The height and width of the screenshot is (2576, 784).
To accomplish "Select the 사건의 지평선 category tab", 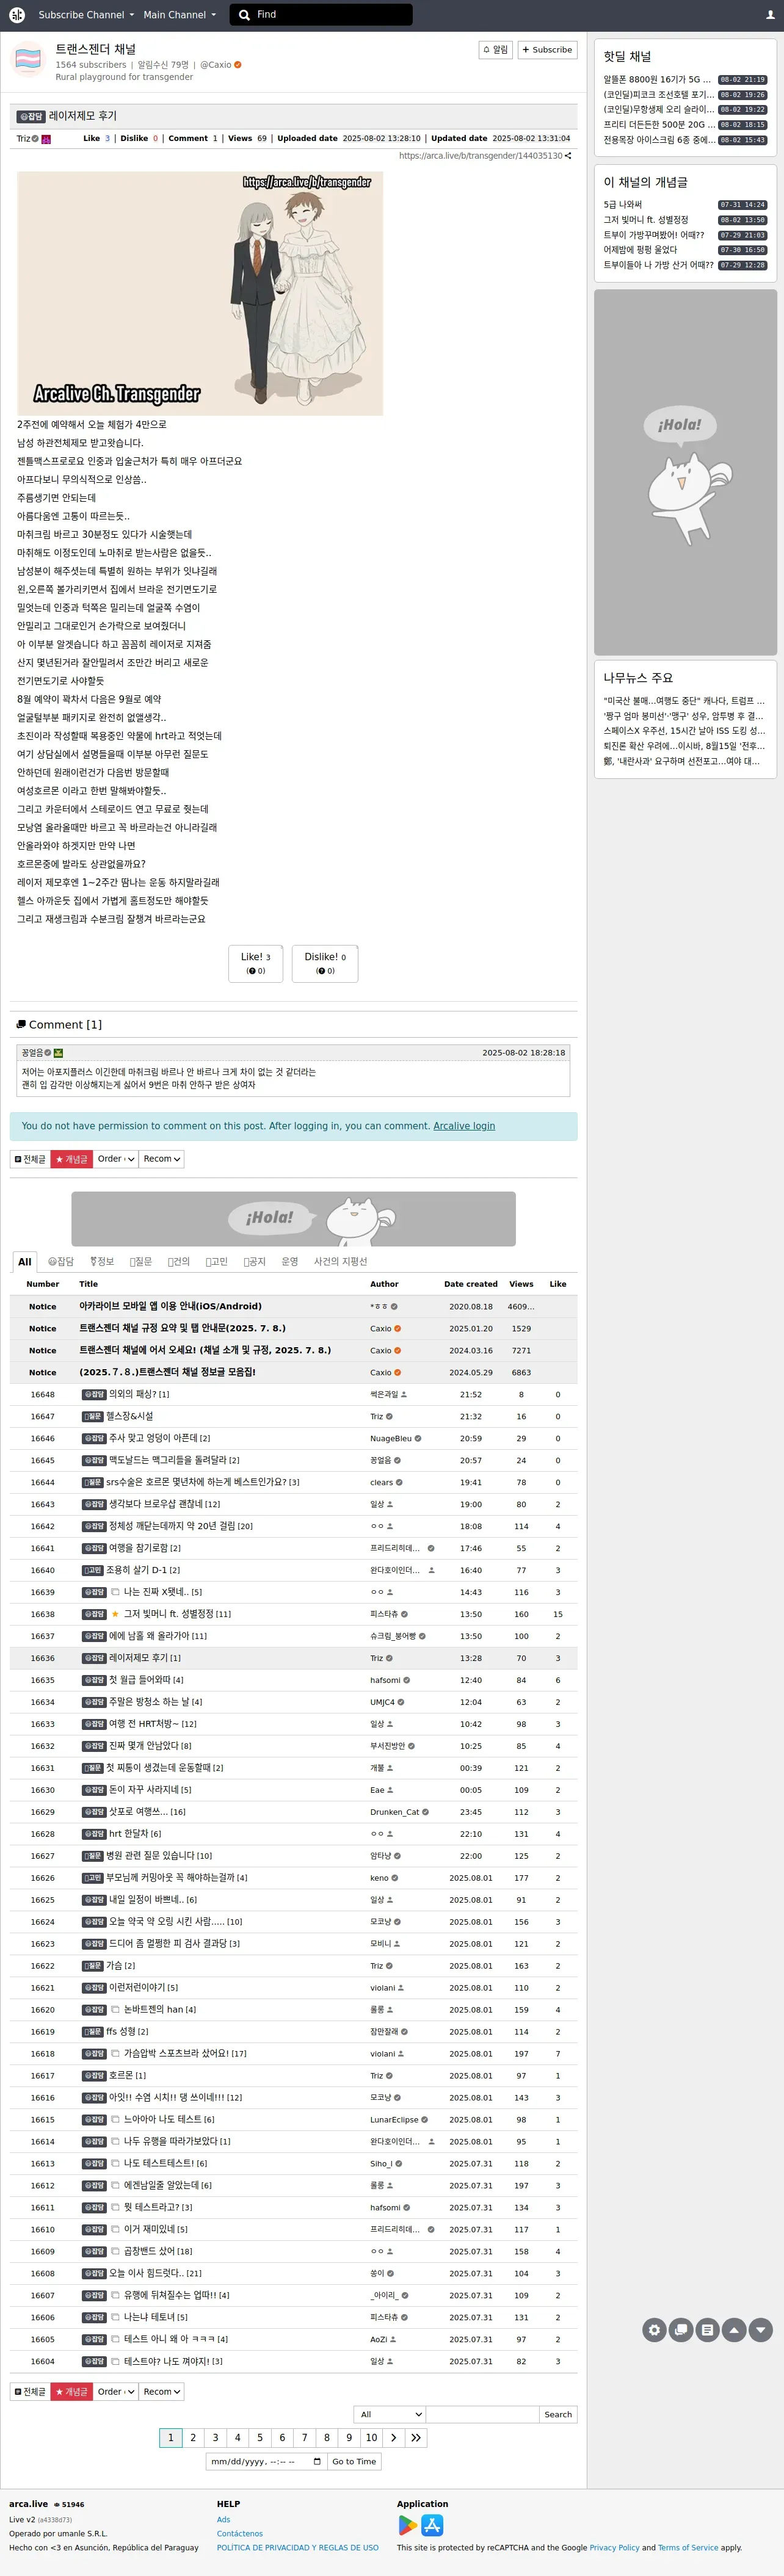I will (340, 1261).
